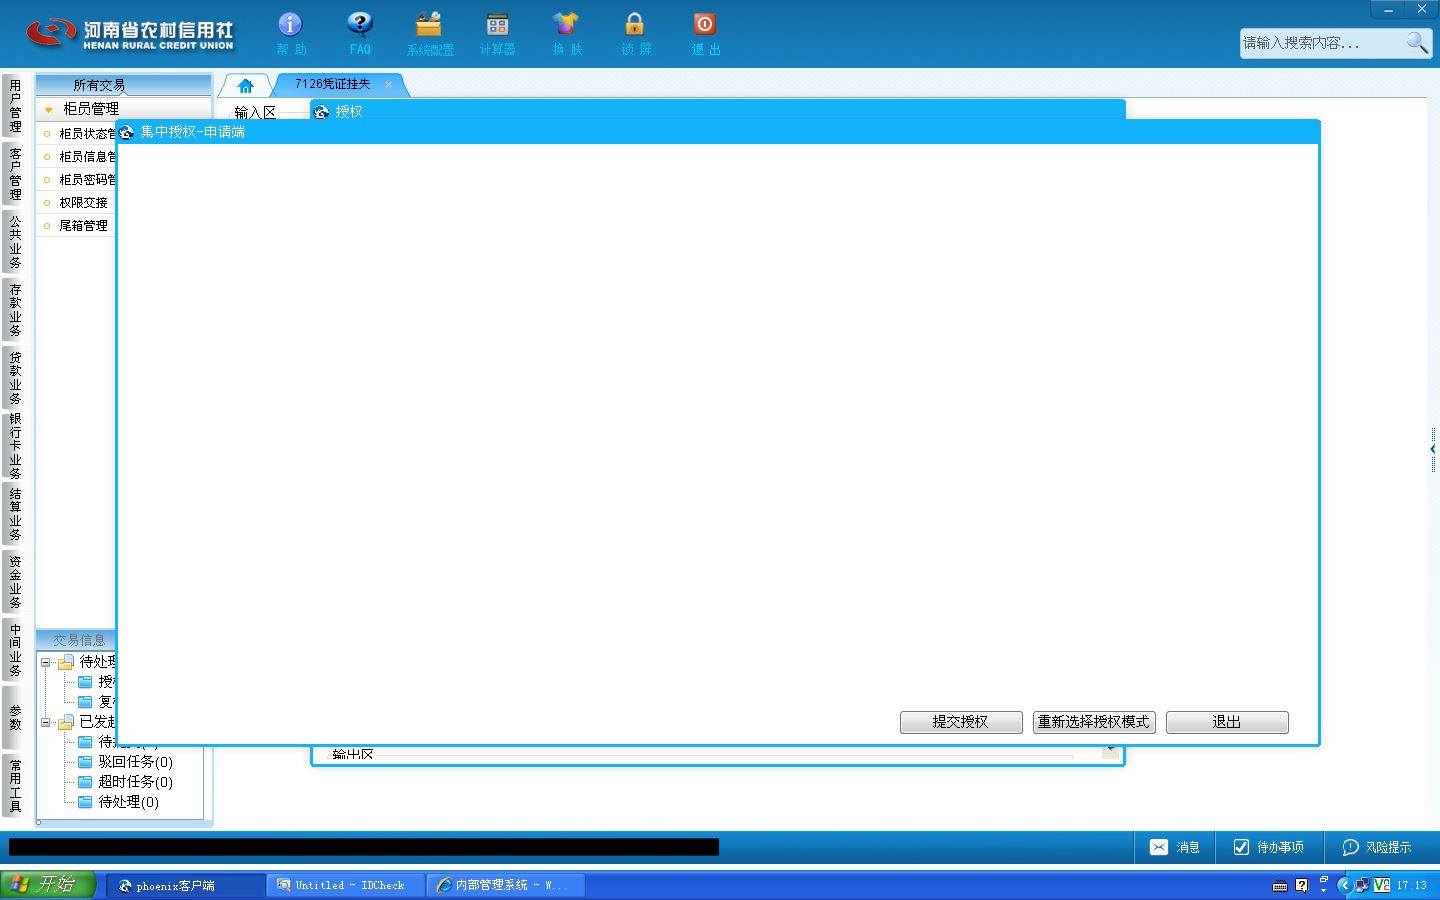This screenshot has width=1440, height=900.
Task: Open the 公共业务 side tab
Action: (x=15, y=241)
